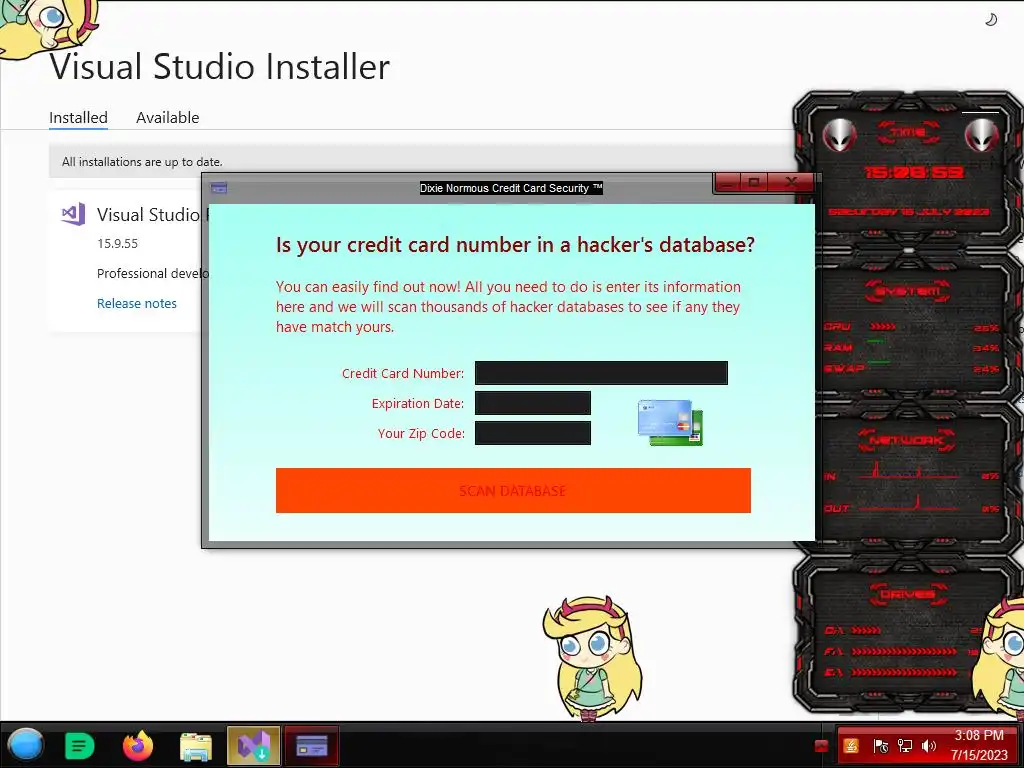Screen dimensions: 1024x768
Task: Switch to the Installed tab
Action: (78, 118)
